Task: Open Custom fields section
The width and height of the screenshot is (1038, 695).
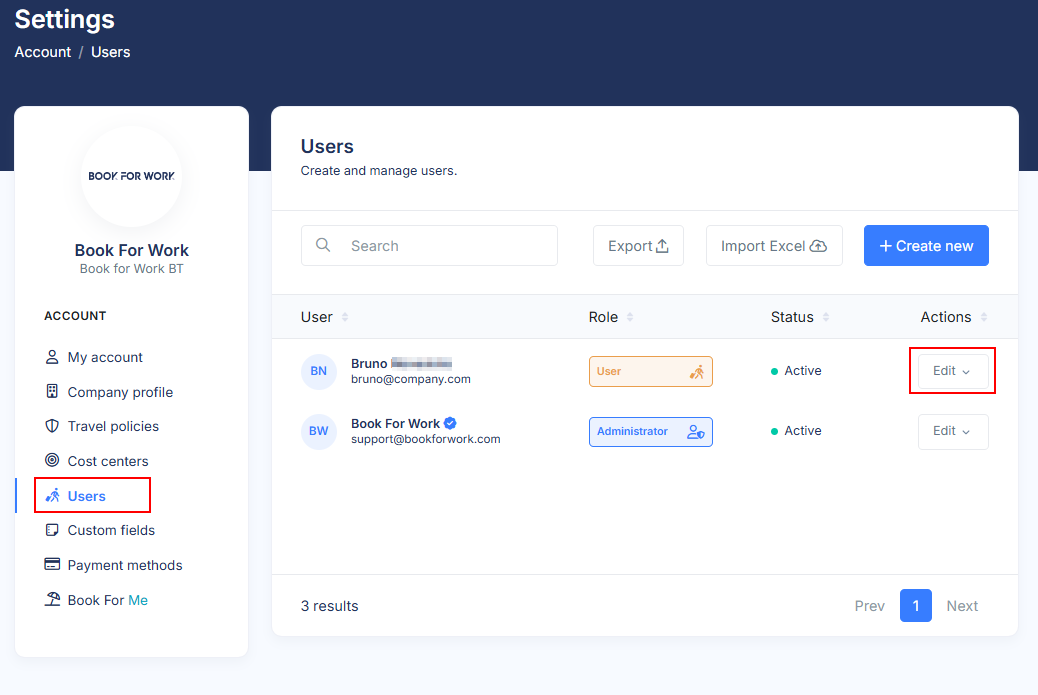Action: (99, 530)
